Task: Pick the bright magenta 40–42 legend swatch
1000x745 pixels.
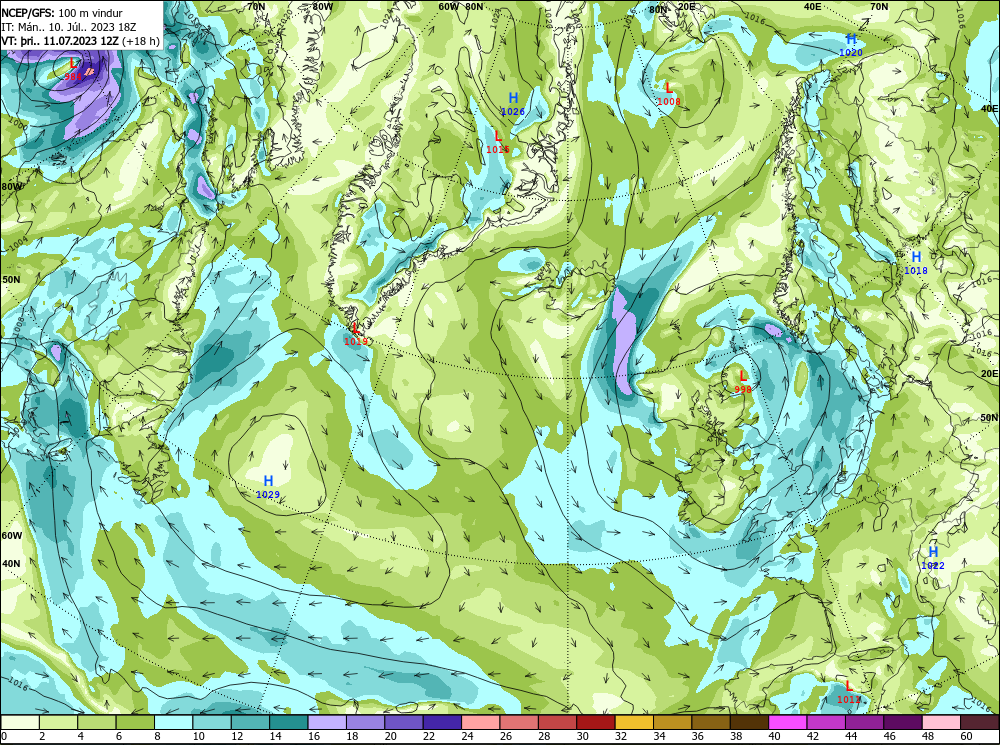Action: pyautogui.click(x=787, y=722)
